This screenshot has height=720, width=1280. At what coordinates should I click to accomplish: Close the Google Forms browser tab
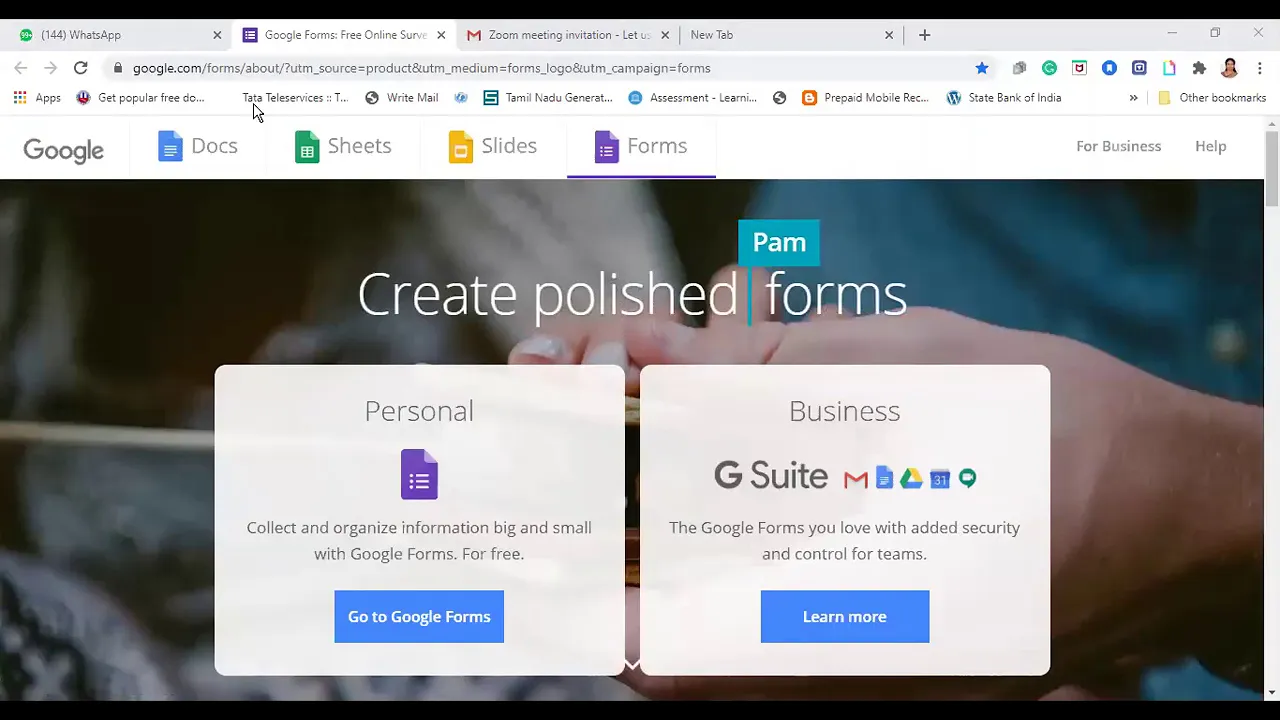(441, 35)
